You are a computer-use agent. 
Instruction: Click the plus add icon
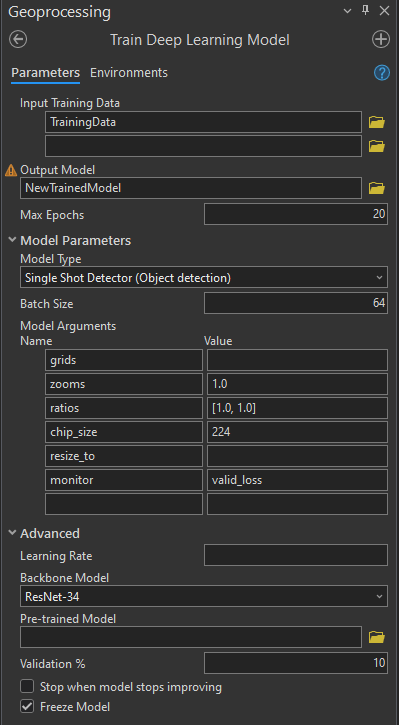(x=381, y=39)
